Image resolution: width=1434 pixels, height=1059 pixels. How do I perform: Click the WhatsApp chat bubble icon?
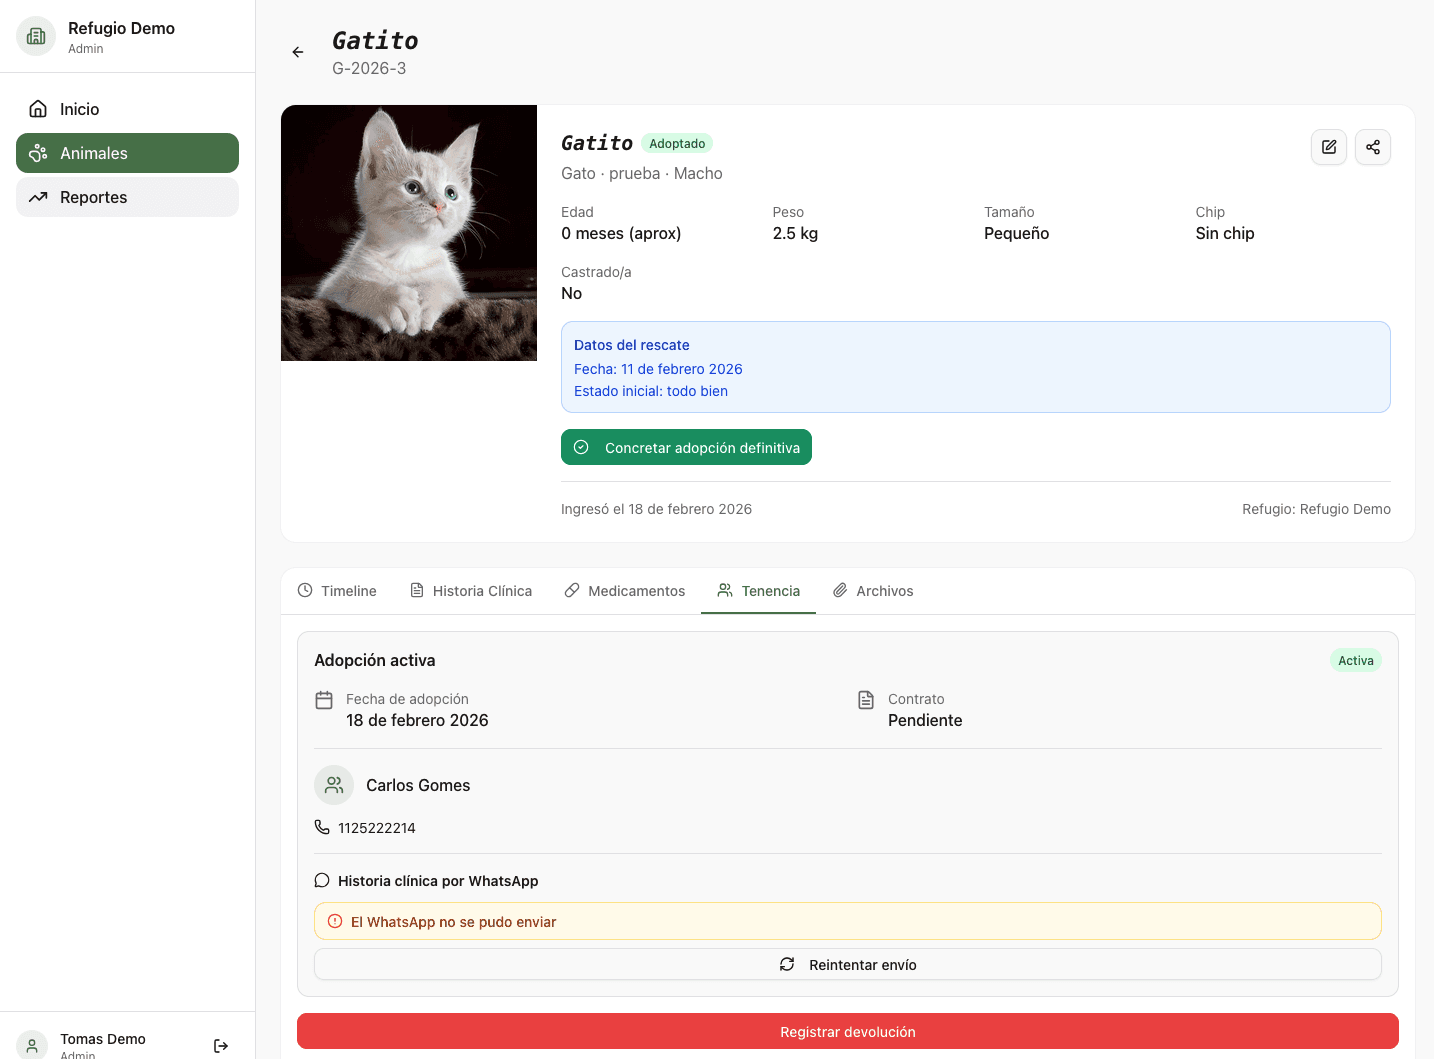pos(321,880)
